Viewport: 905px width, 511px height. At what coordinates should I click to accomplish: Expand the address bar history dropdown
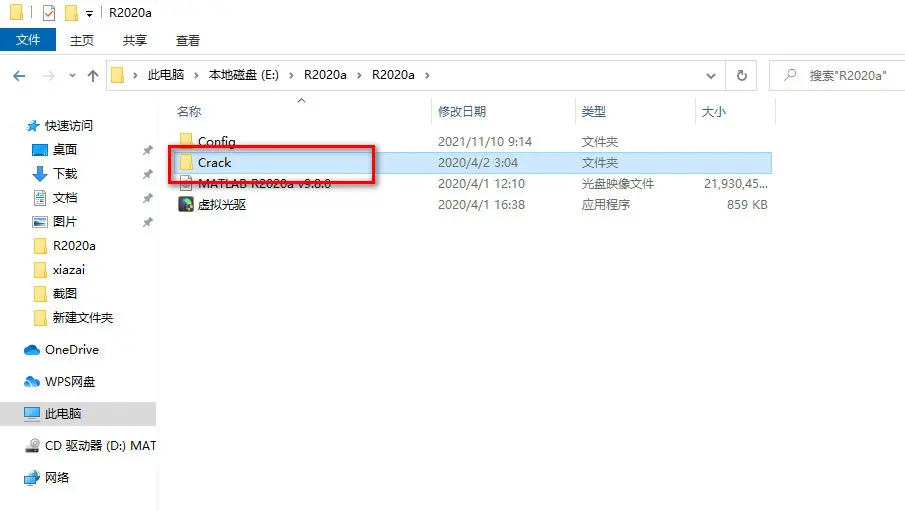[x=711, y=76]
